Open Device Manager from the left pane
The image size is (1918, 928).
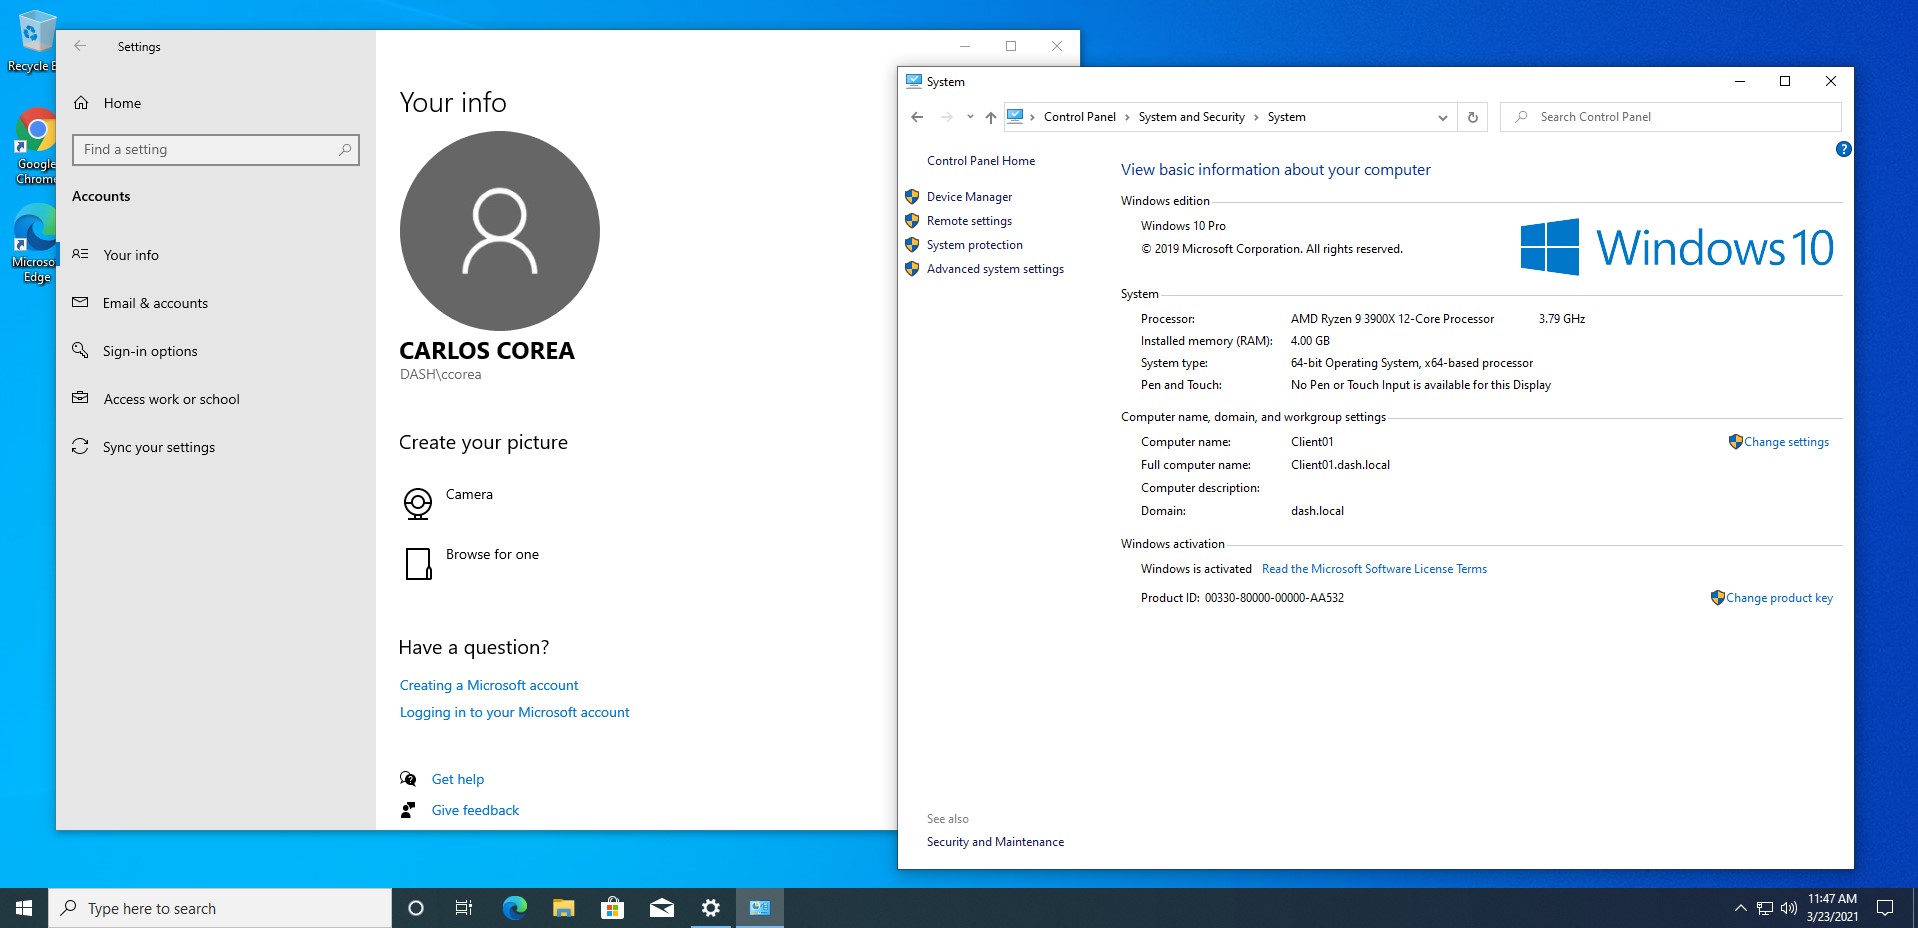click(968, 197)
